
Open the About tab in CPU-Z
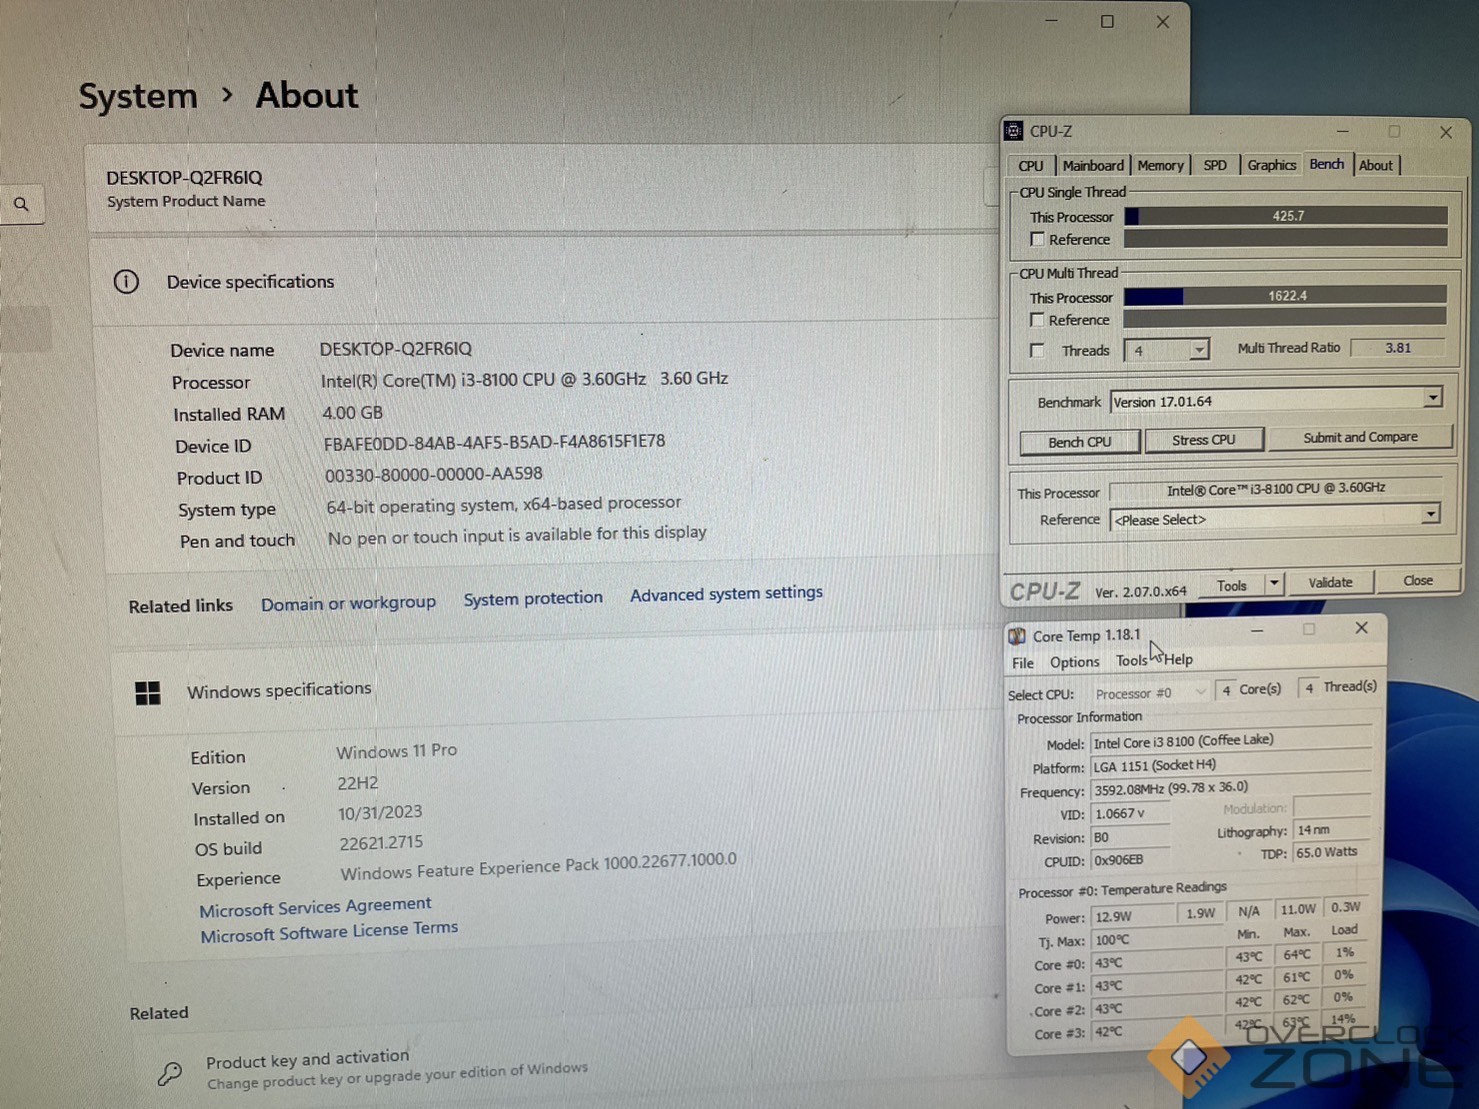tap(1375, 165)
